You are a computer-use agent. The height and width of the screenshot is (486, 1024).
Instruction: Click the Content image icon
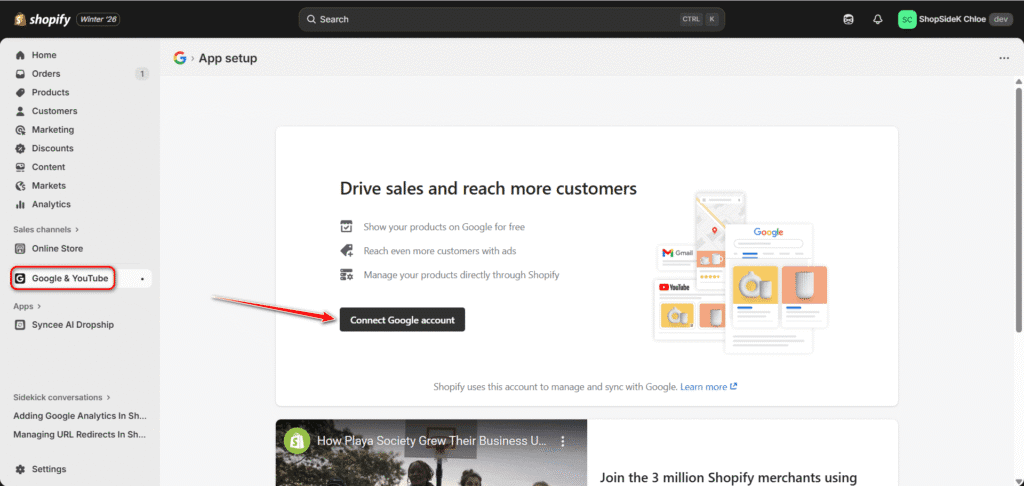pyautogui.click(x=20, y=167)
